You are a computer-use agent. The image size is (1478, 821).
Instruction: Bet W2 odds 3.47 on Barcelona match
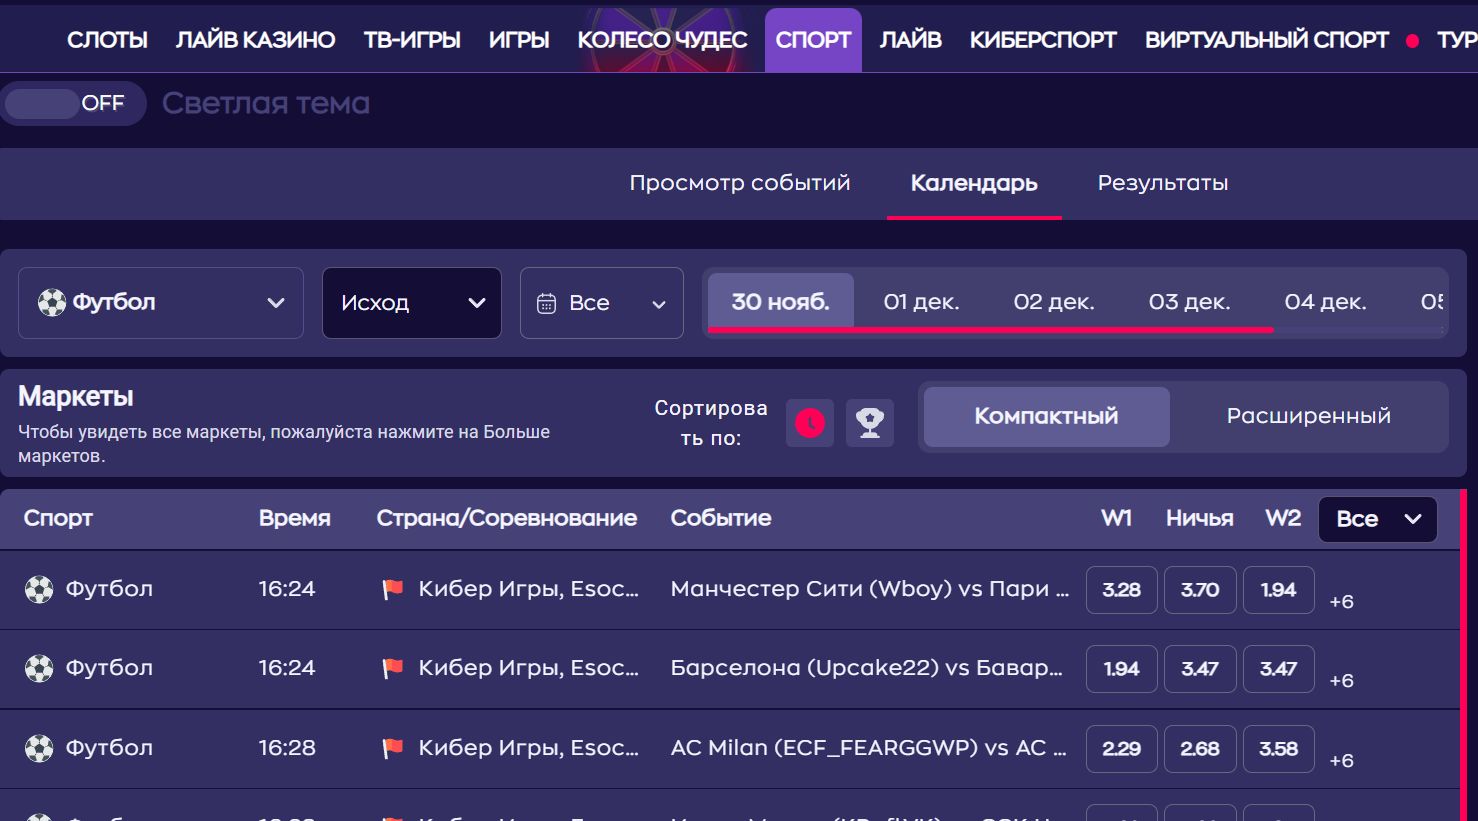(x=1278, y=669)
